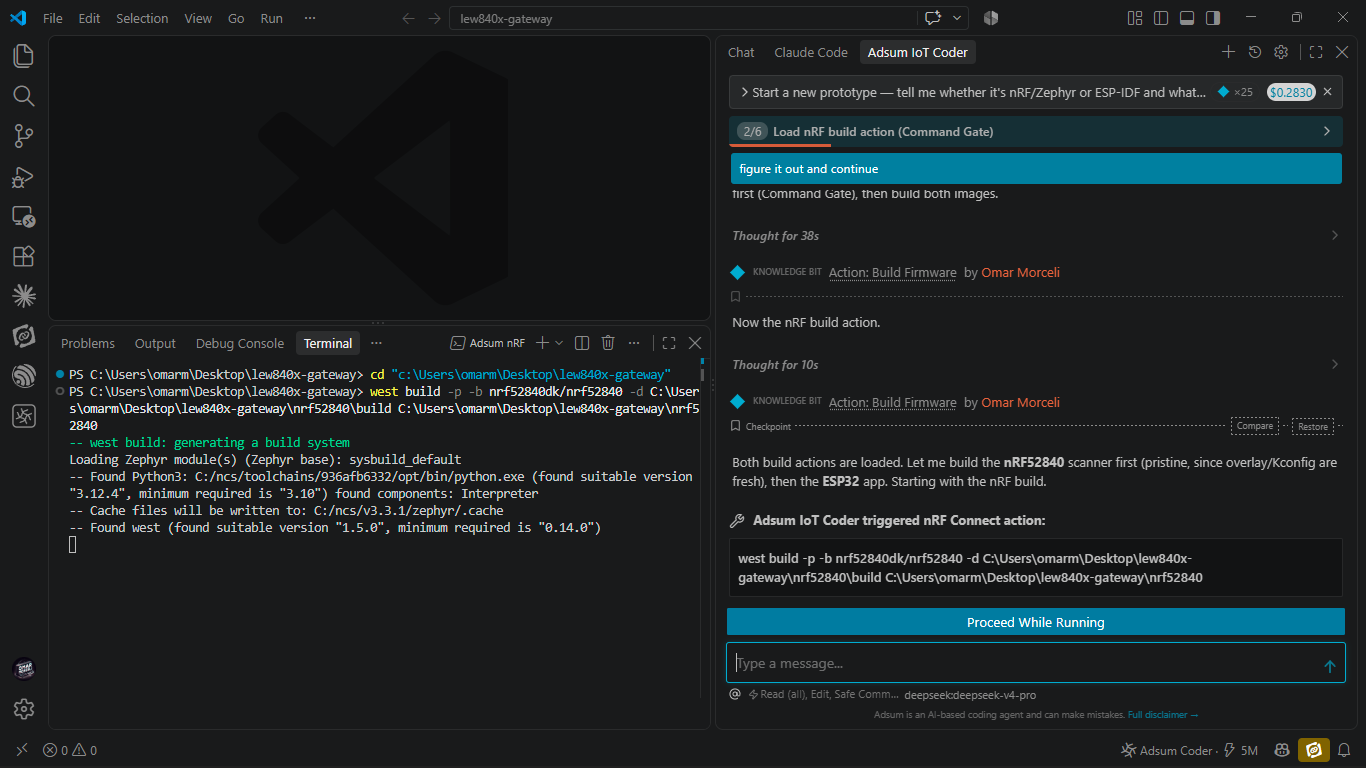This screenshot has height=768, width=1366.
Task: Start a new Adsum chat with plus icon
Action: [1228, 52]
